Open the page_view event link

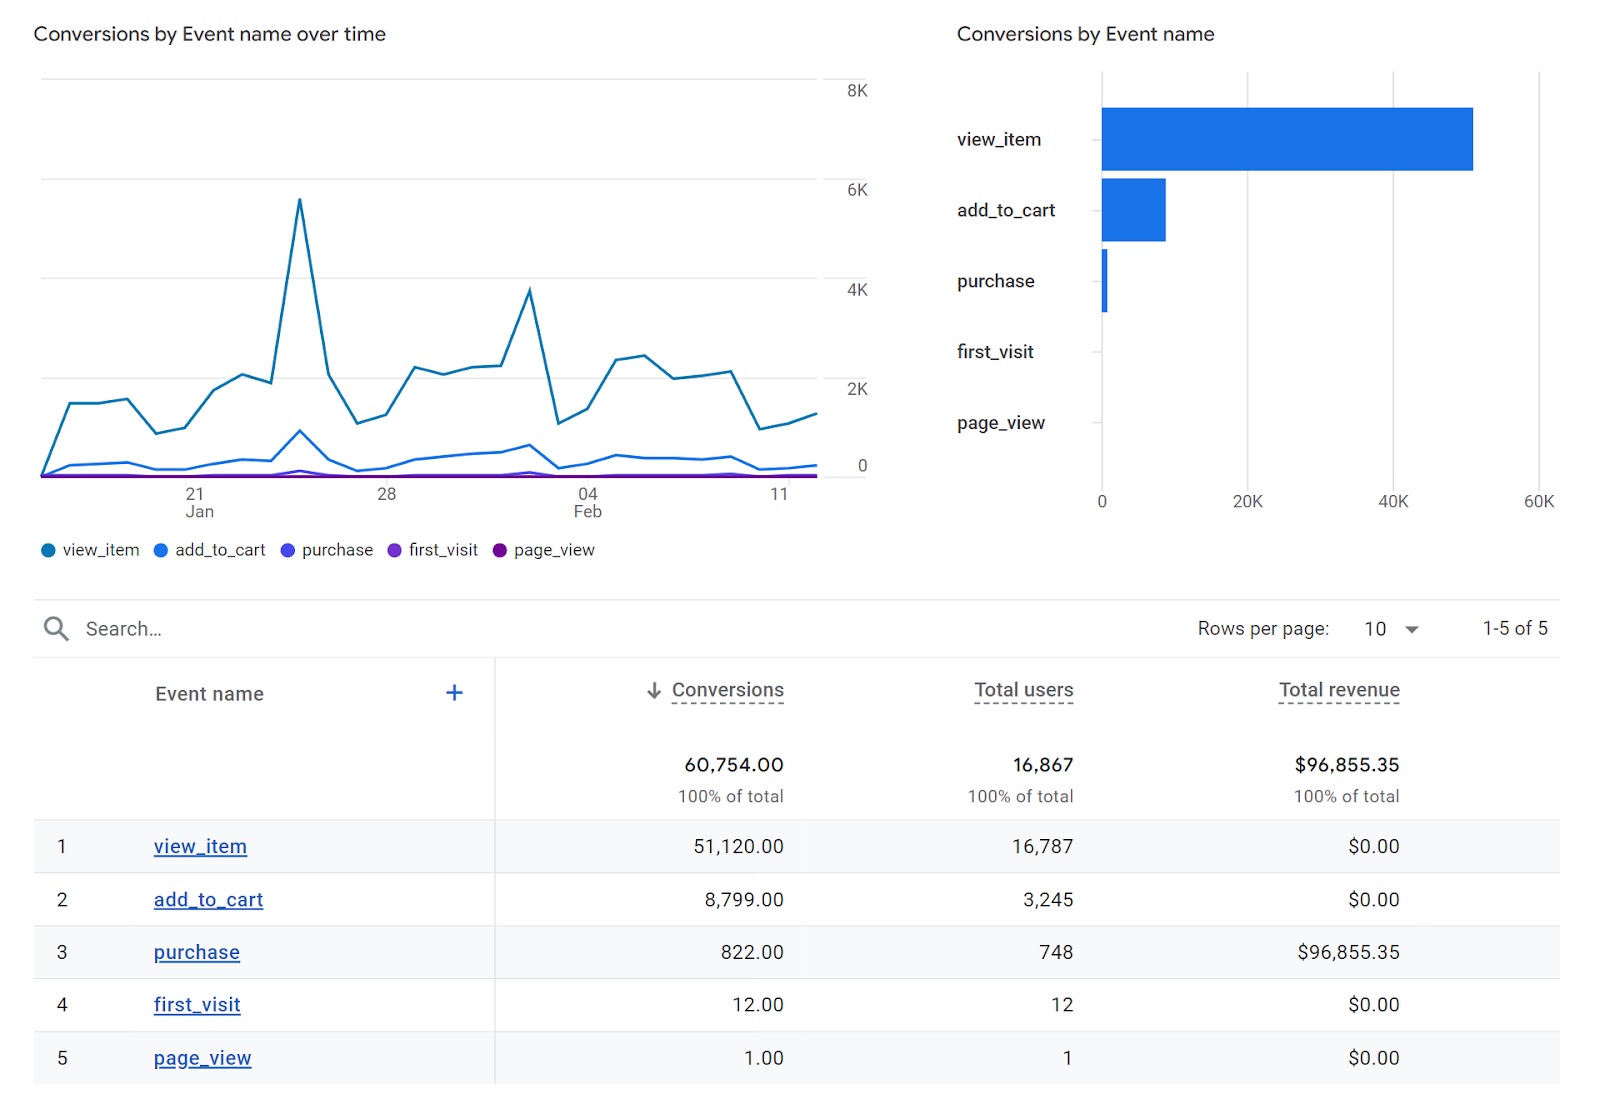point(202,1058)
